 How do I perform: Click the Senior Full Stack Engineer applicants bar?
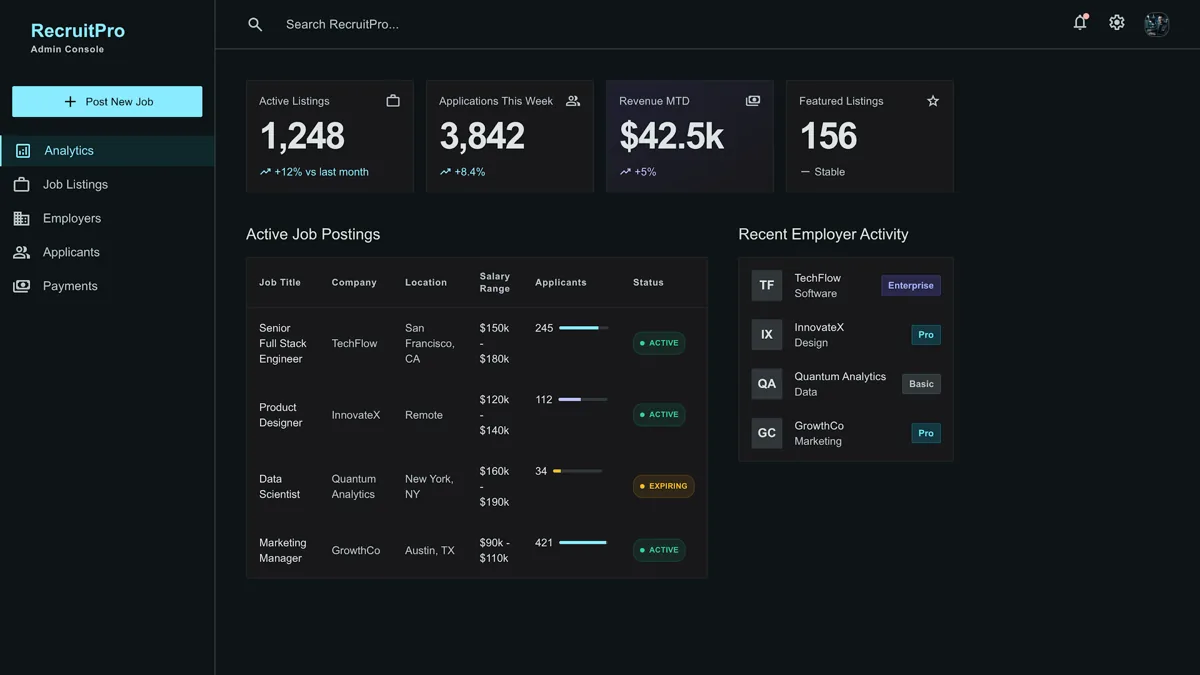click(x=584, y=328)
